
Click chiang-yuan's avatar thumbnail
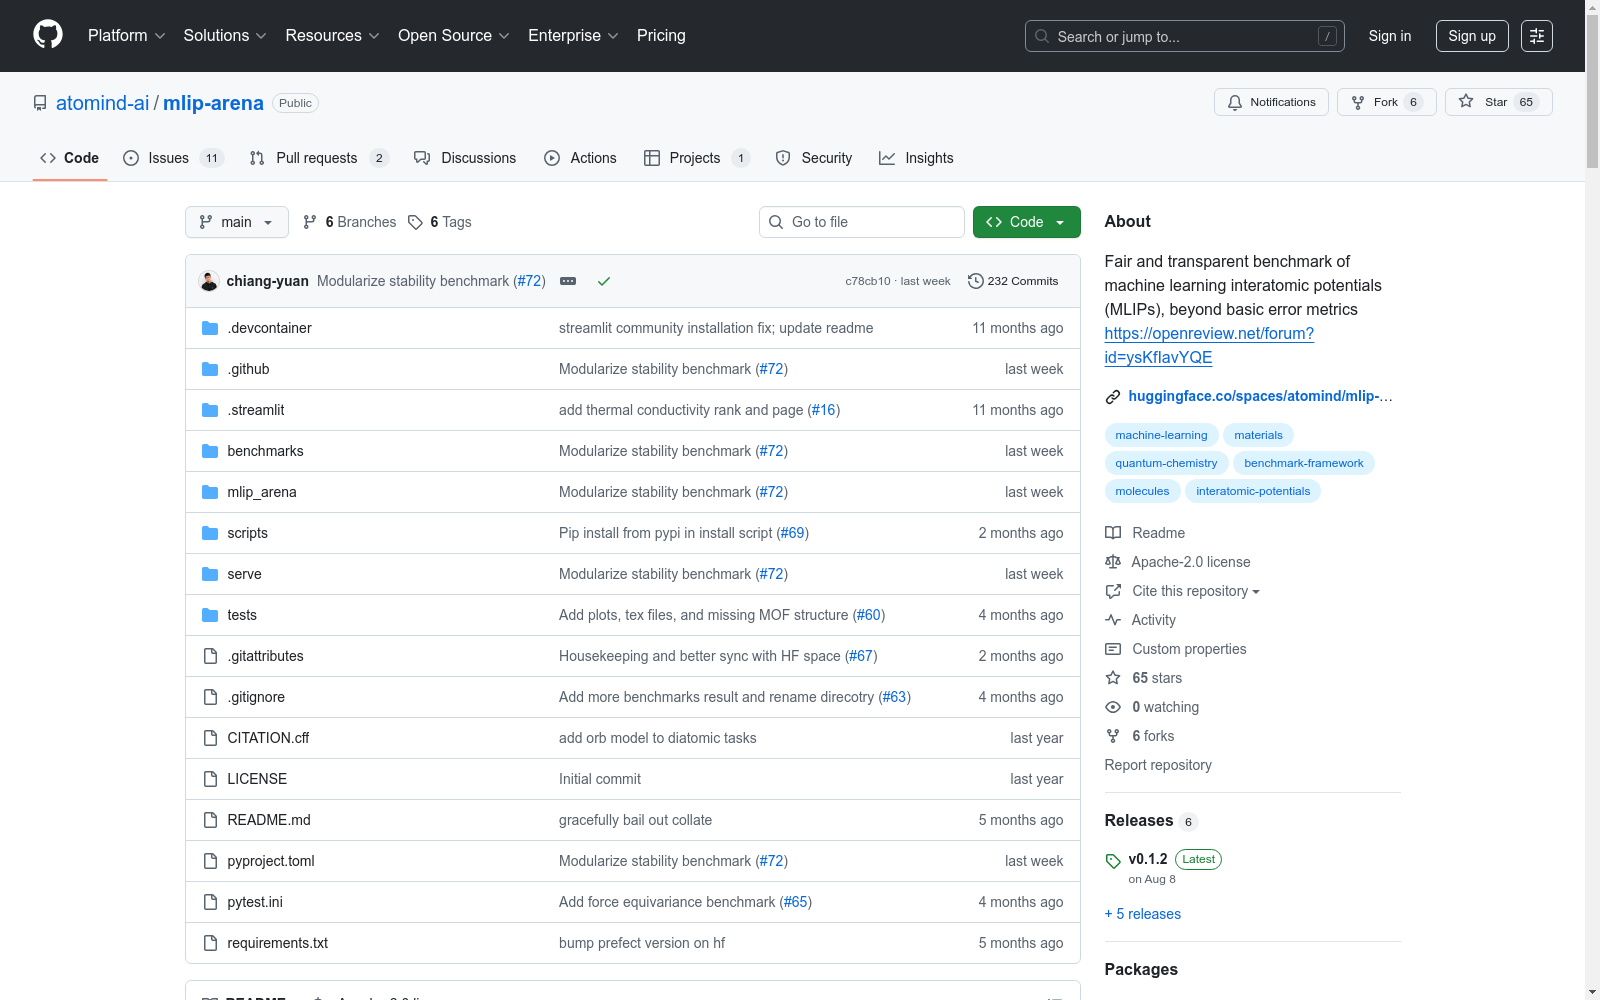point(209,281)
